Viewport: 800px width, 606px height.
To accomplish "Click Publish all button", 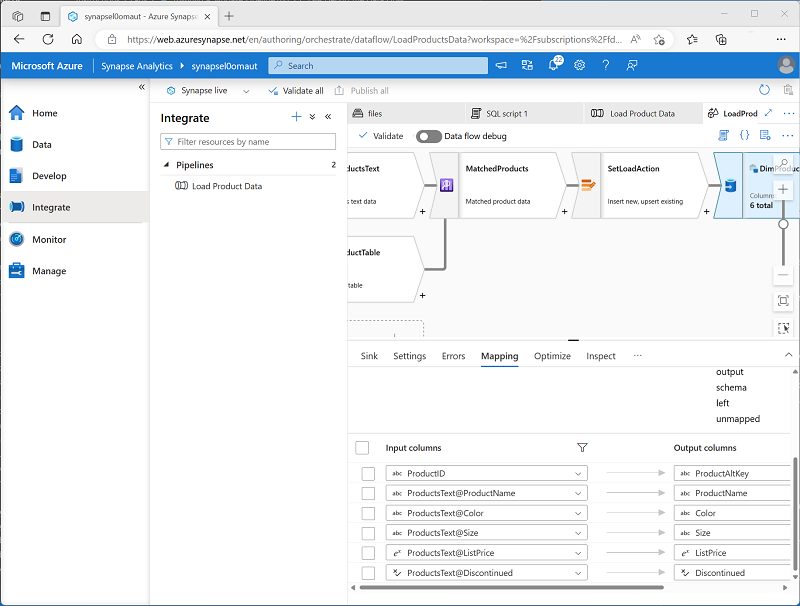I will coord(362,91).
